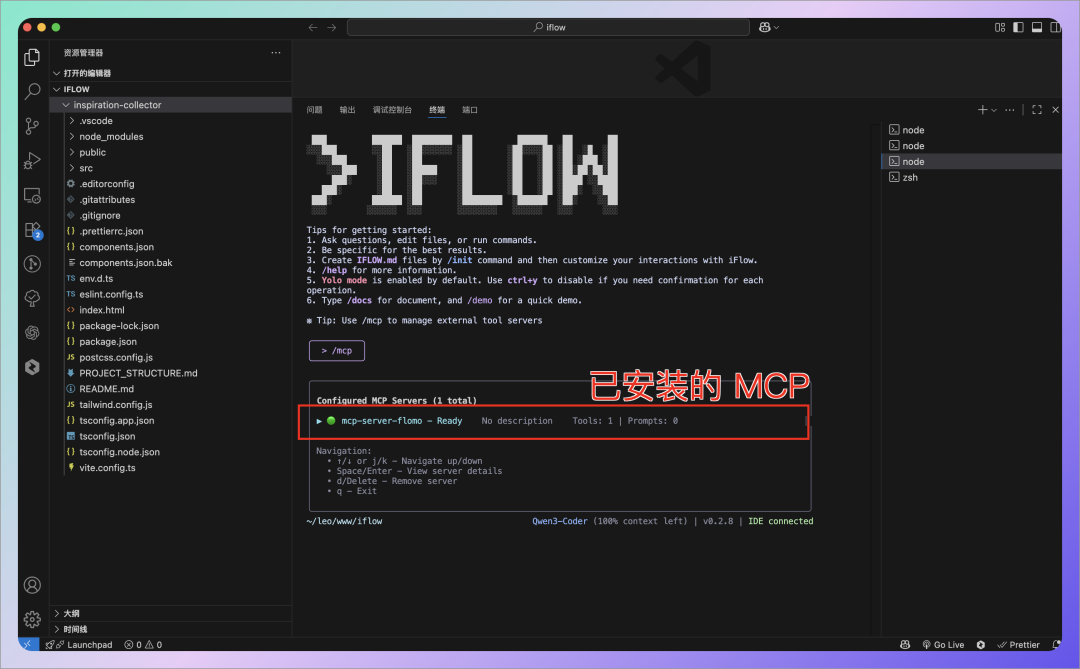
Task: Expand the src folder
Action: coord(171,168)
